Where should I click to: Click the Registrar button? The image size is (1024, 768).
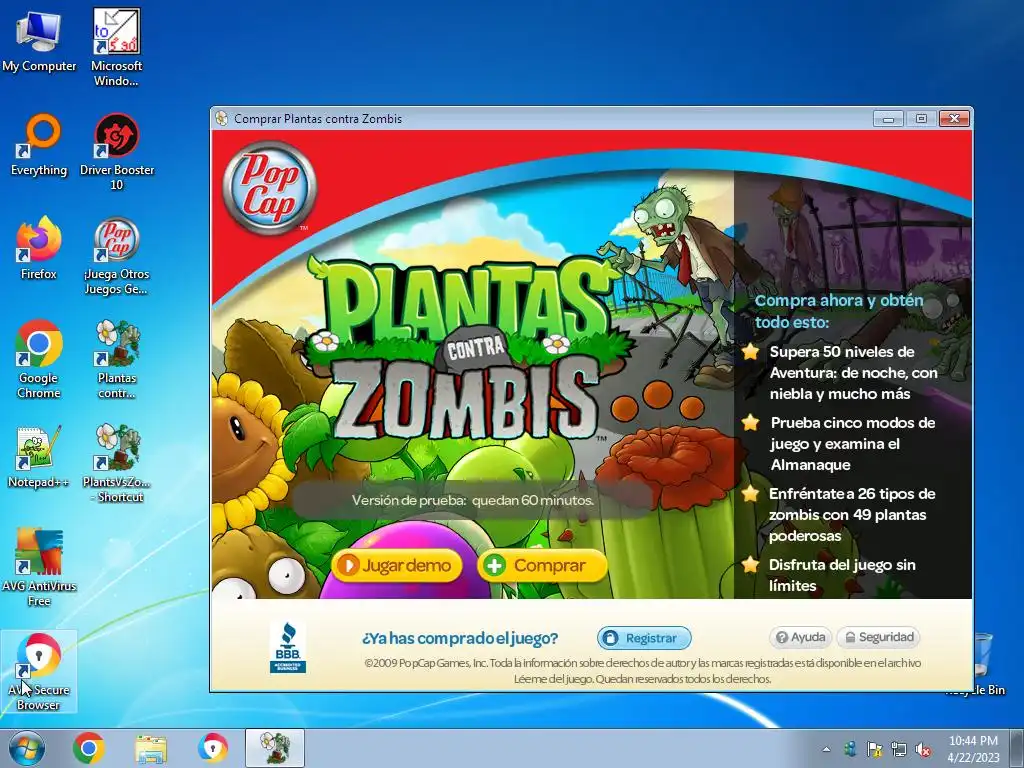(644, 638)
